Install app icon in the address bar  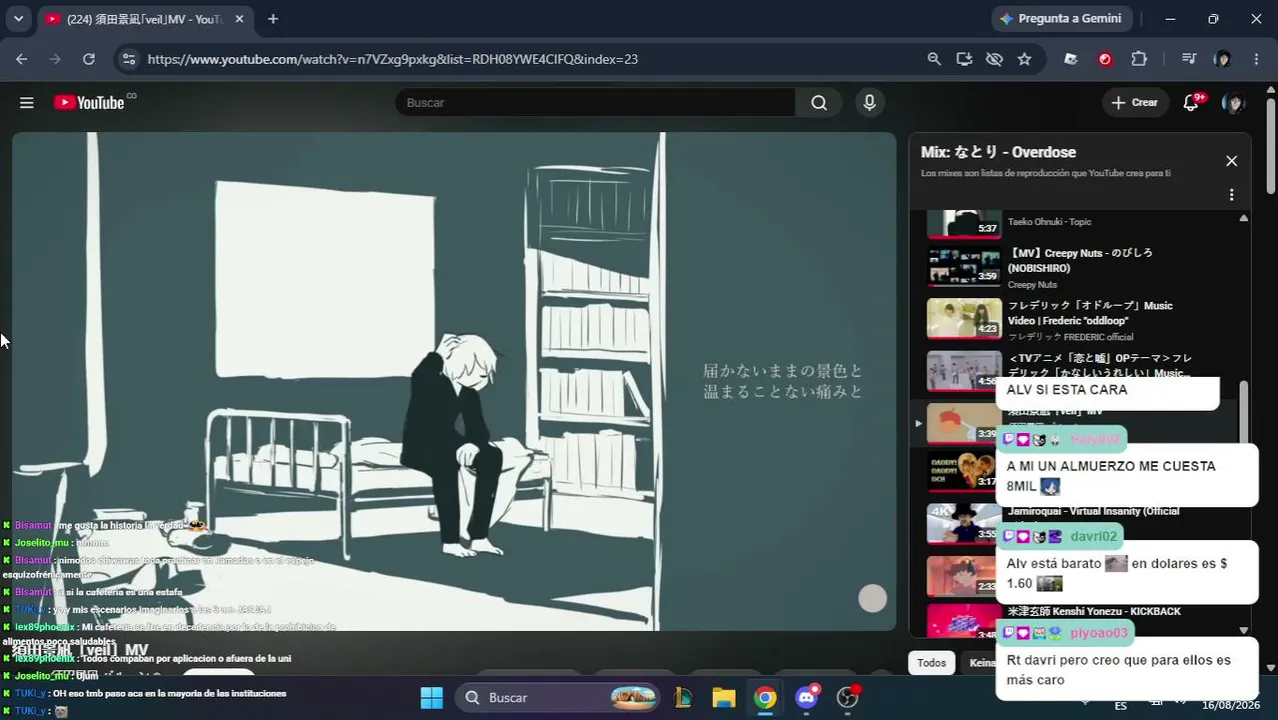(964, 59)
